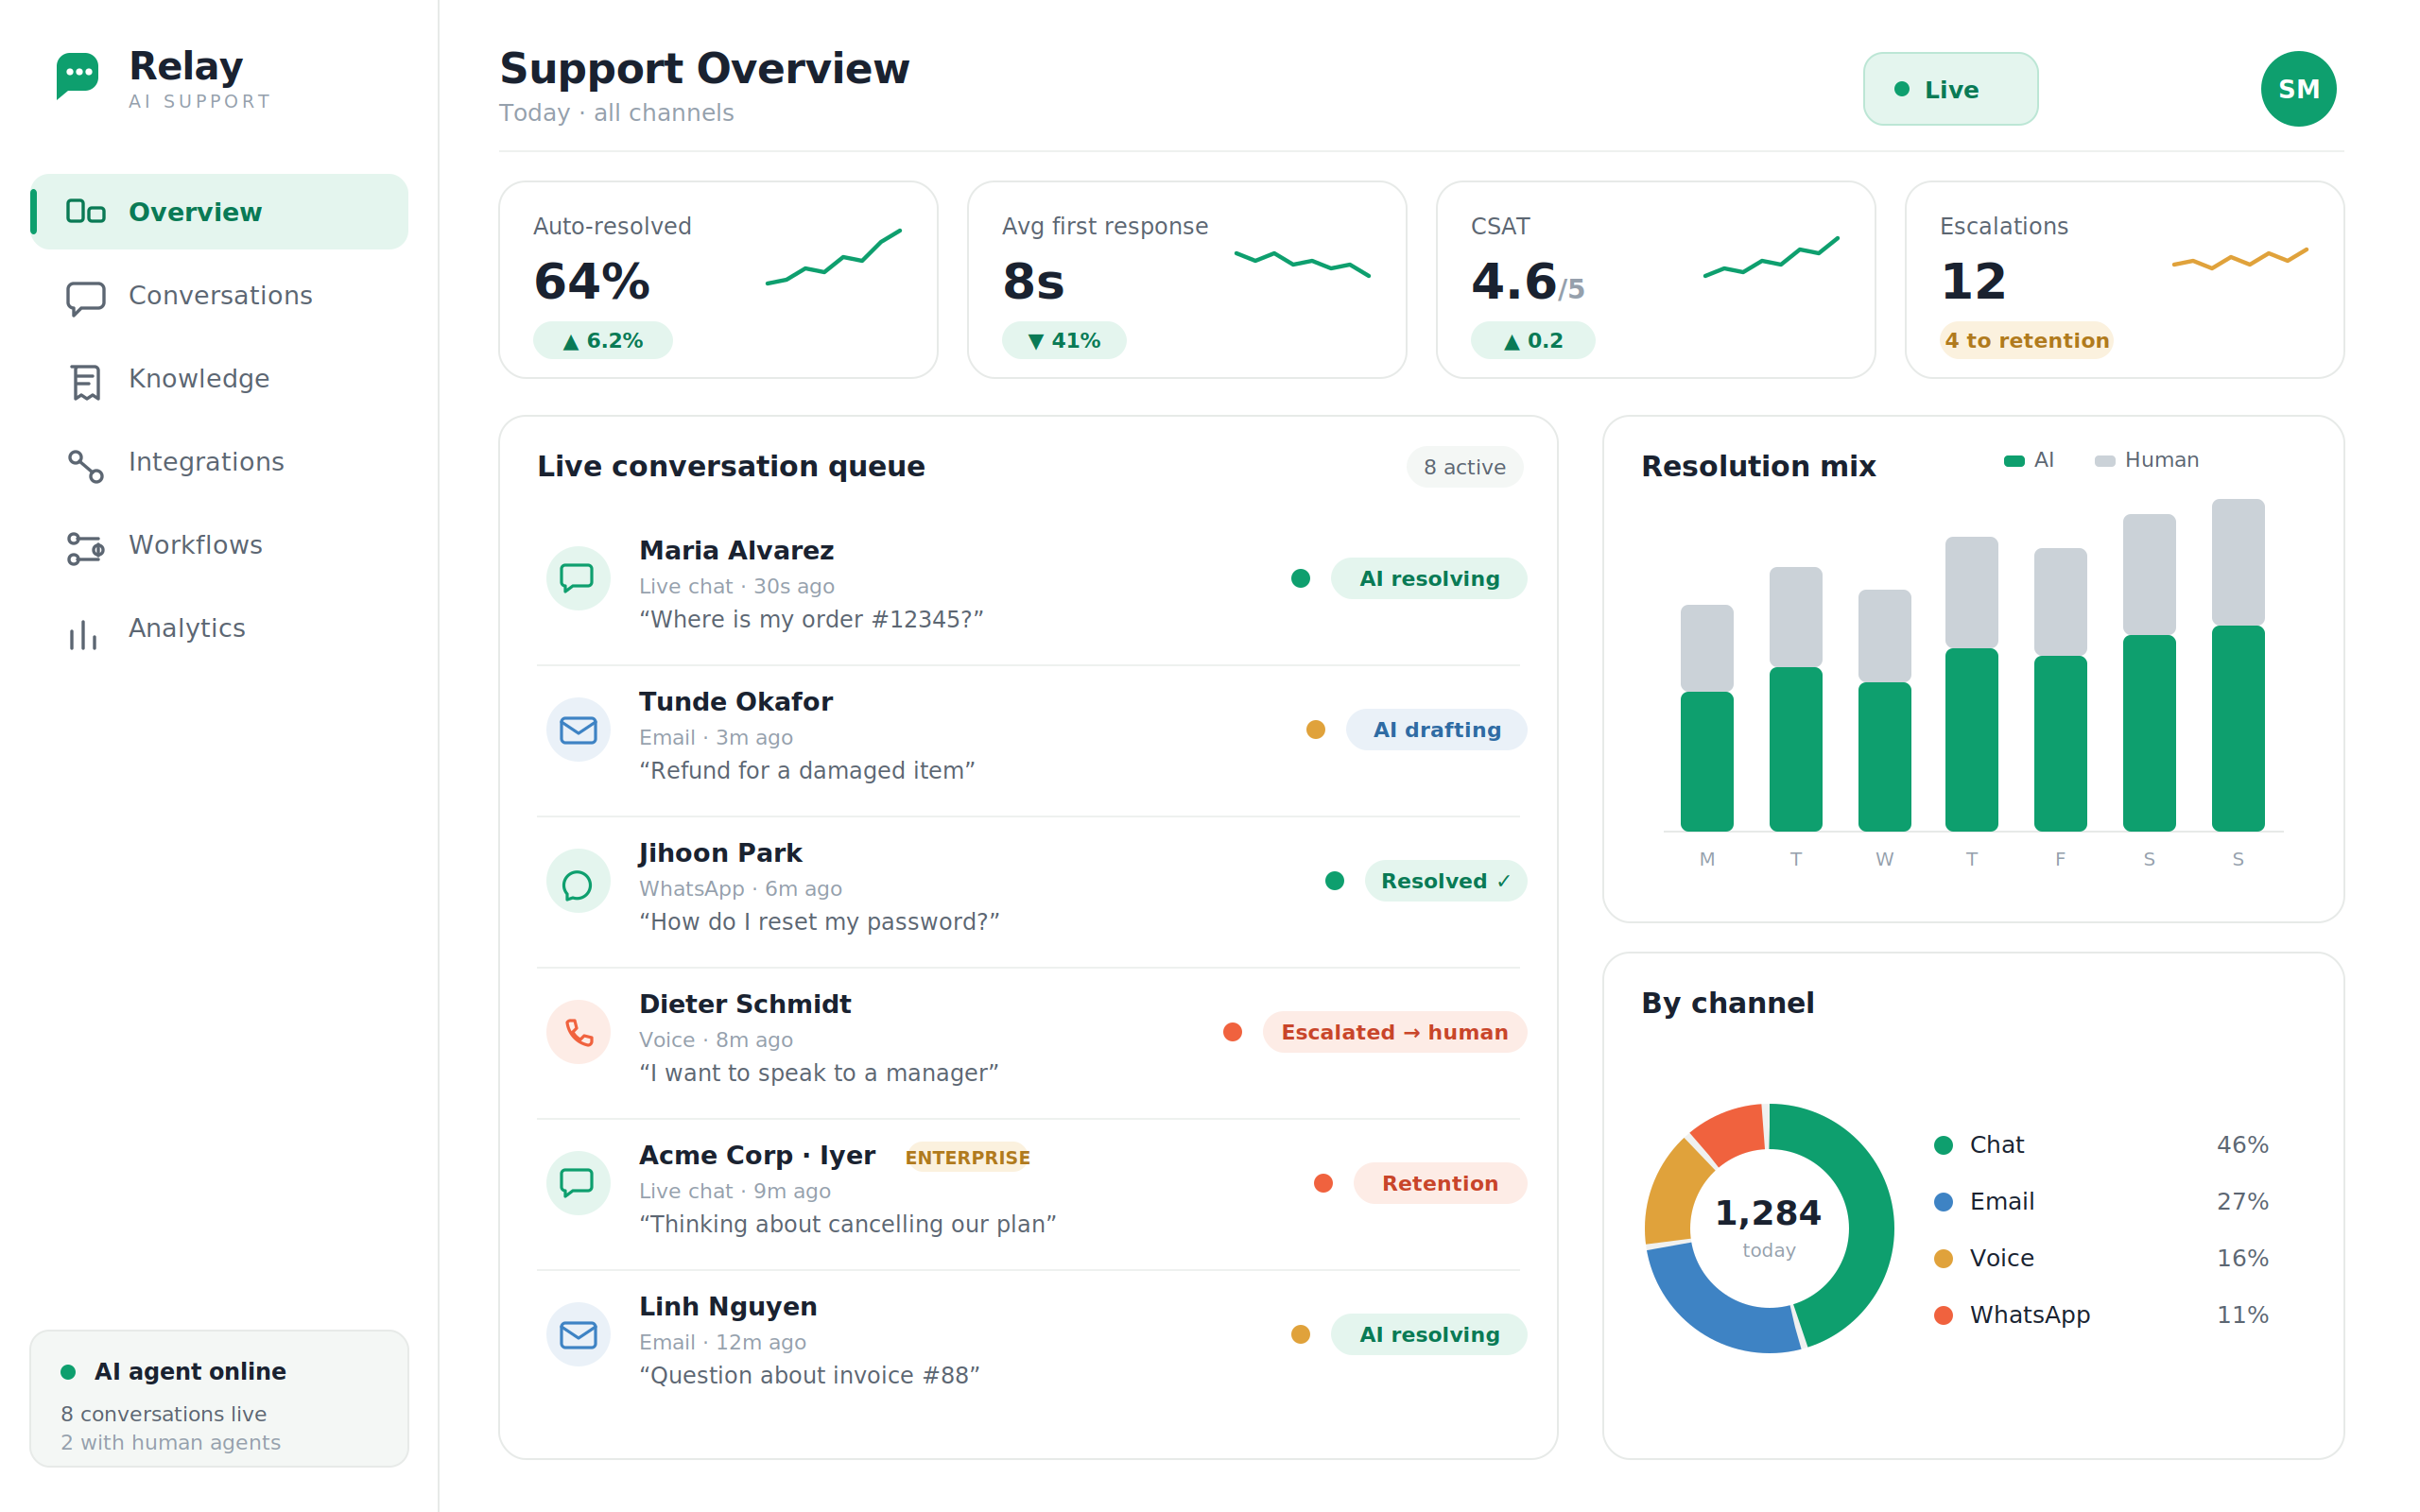
Task: Click orange status dot beside AI drafting badge
Action: pos(1315,730)
